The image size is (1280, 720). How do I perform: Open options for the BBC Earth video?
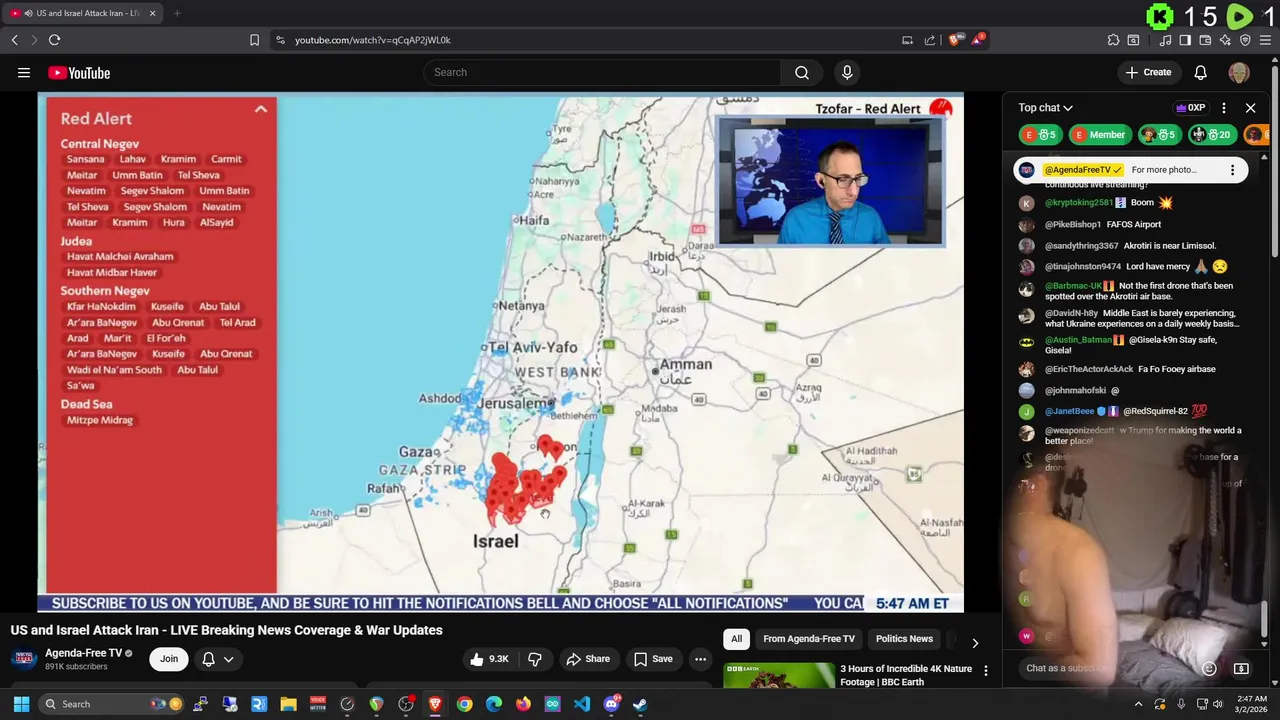(986, 671)
